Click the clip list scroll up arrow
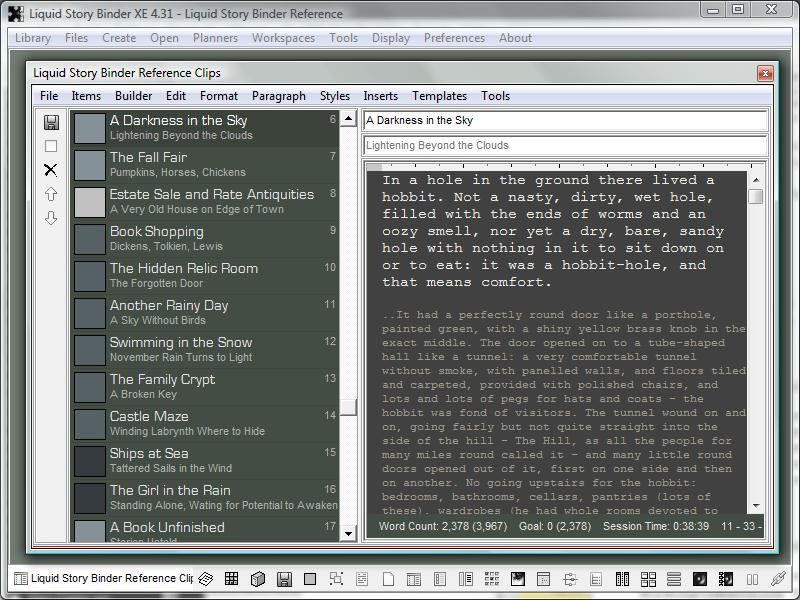Image resolution: width=800 pixels, height=600 pixels. click(x=349, y=119)
